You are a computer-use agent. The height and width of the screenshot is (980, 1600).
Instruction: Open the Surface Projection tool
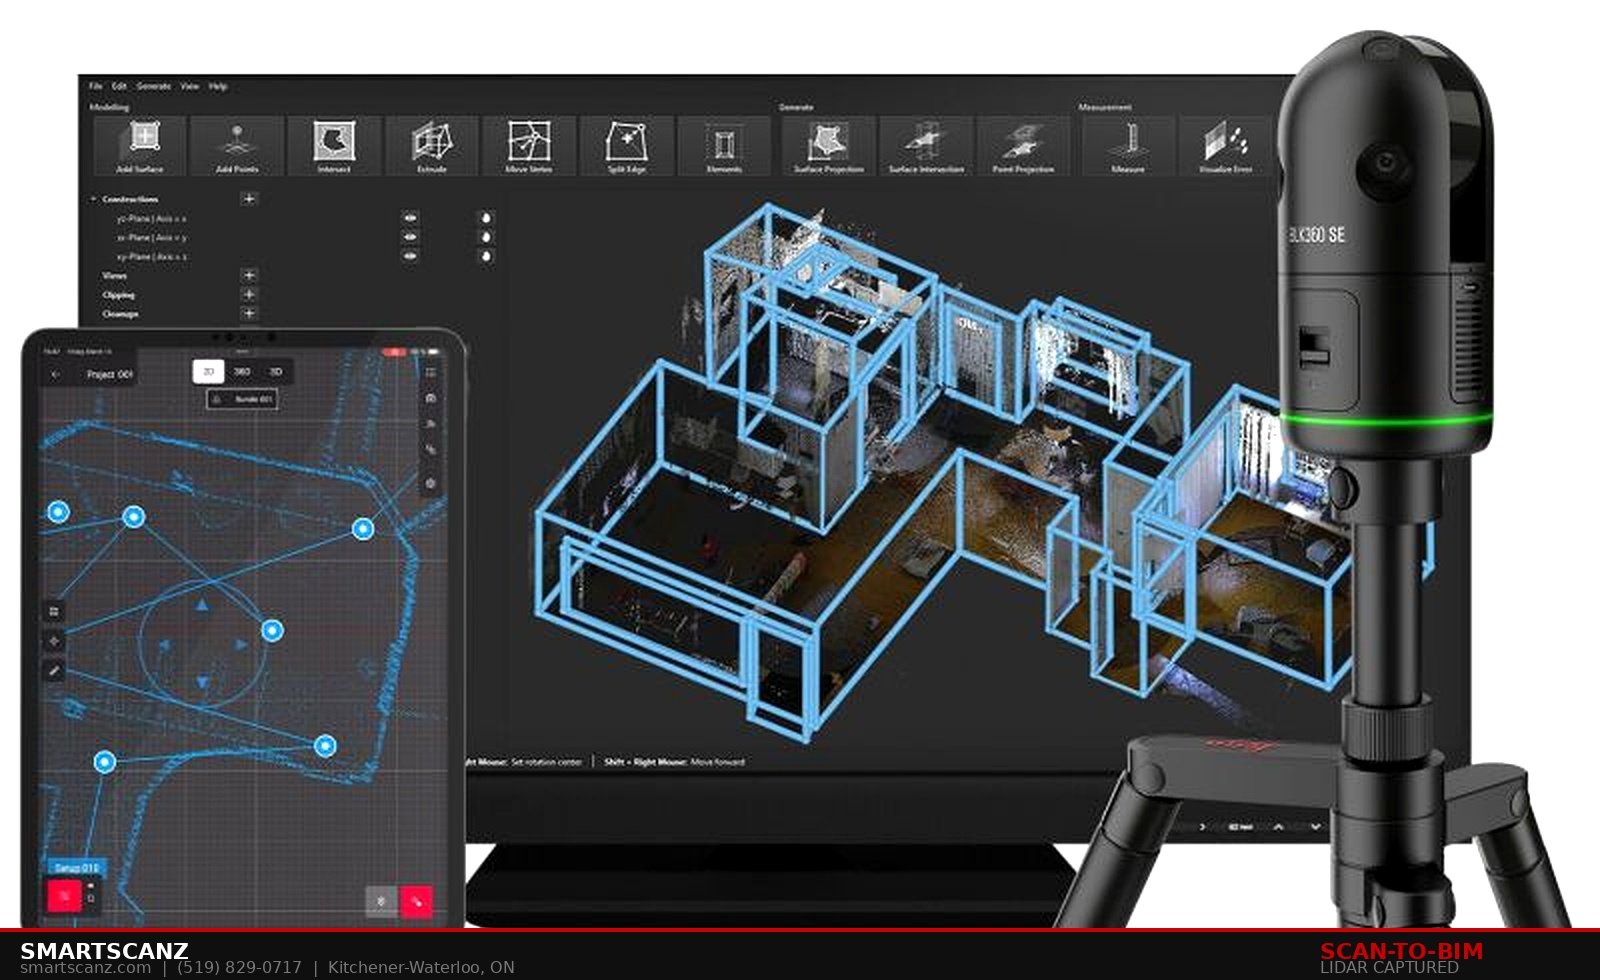tap(826, 145)
